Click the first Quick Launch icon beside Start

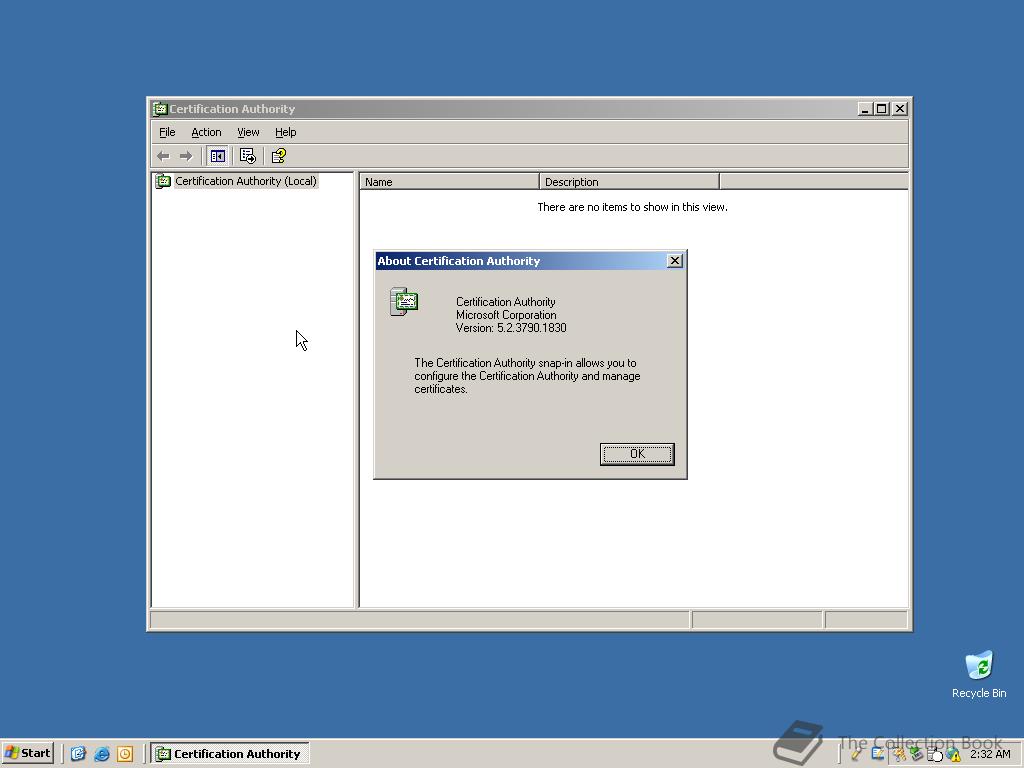pyautogui.click(x=78, y=754)
